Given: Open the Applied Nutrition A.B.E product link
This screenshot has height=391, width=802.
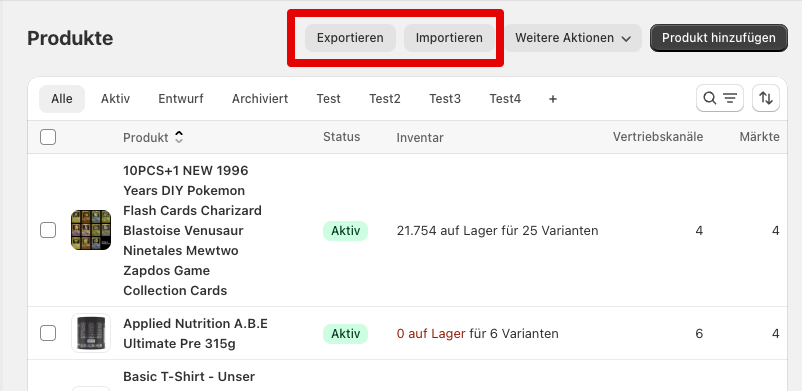Looking at the screenshot, I should tap(195, 334).
